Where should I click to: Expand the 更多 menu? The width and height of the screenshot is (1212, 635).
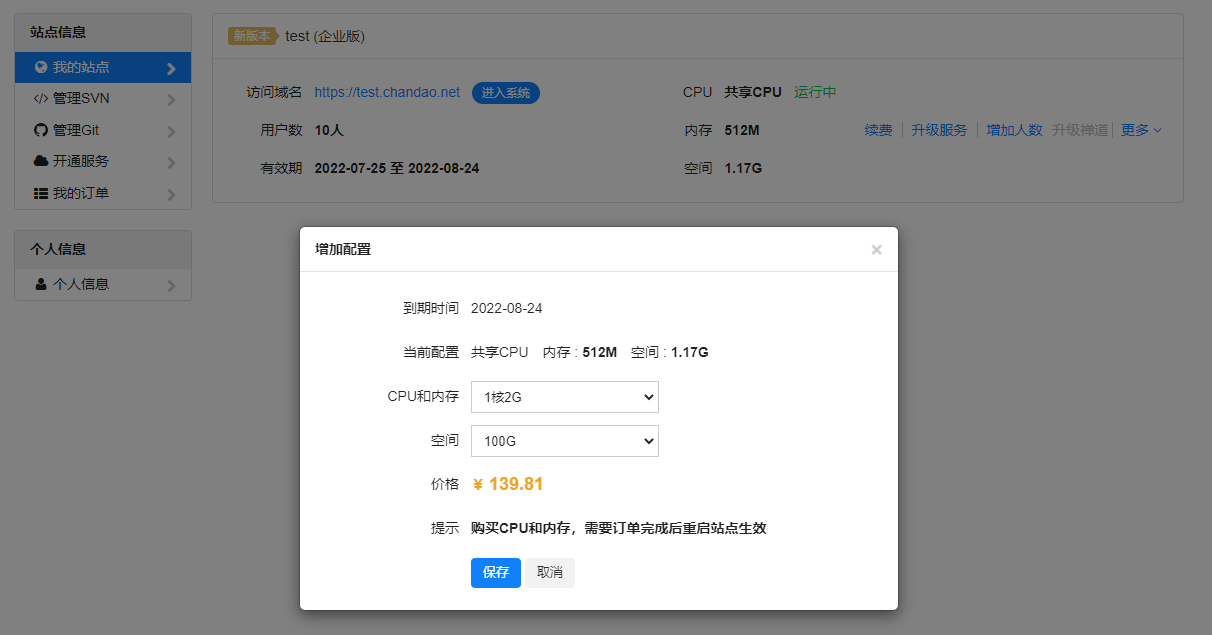point(1141,130)
